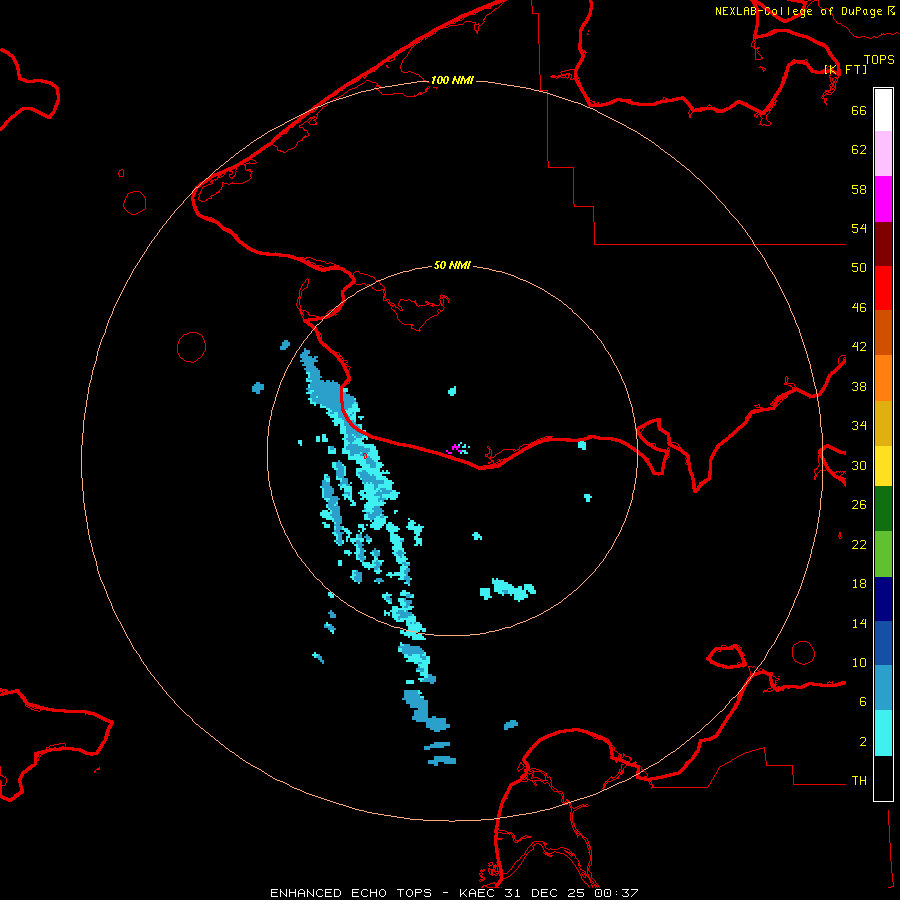
Task: Click the 26 legend value
Action: (x=859, y=505)
